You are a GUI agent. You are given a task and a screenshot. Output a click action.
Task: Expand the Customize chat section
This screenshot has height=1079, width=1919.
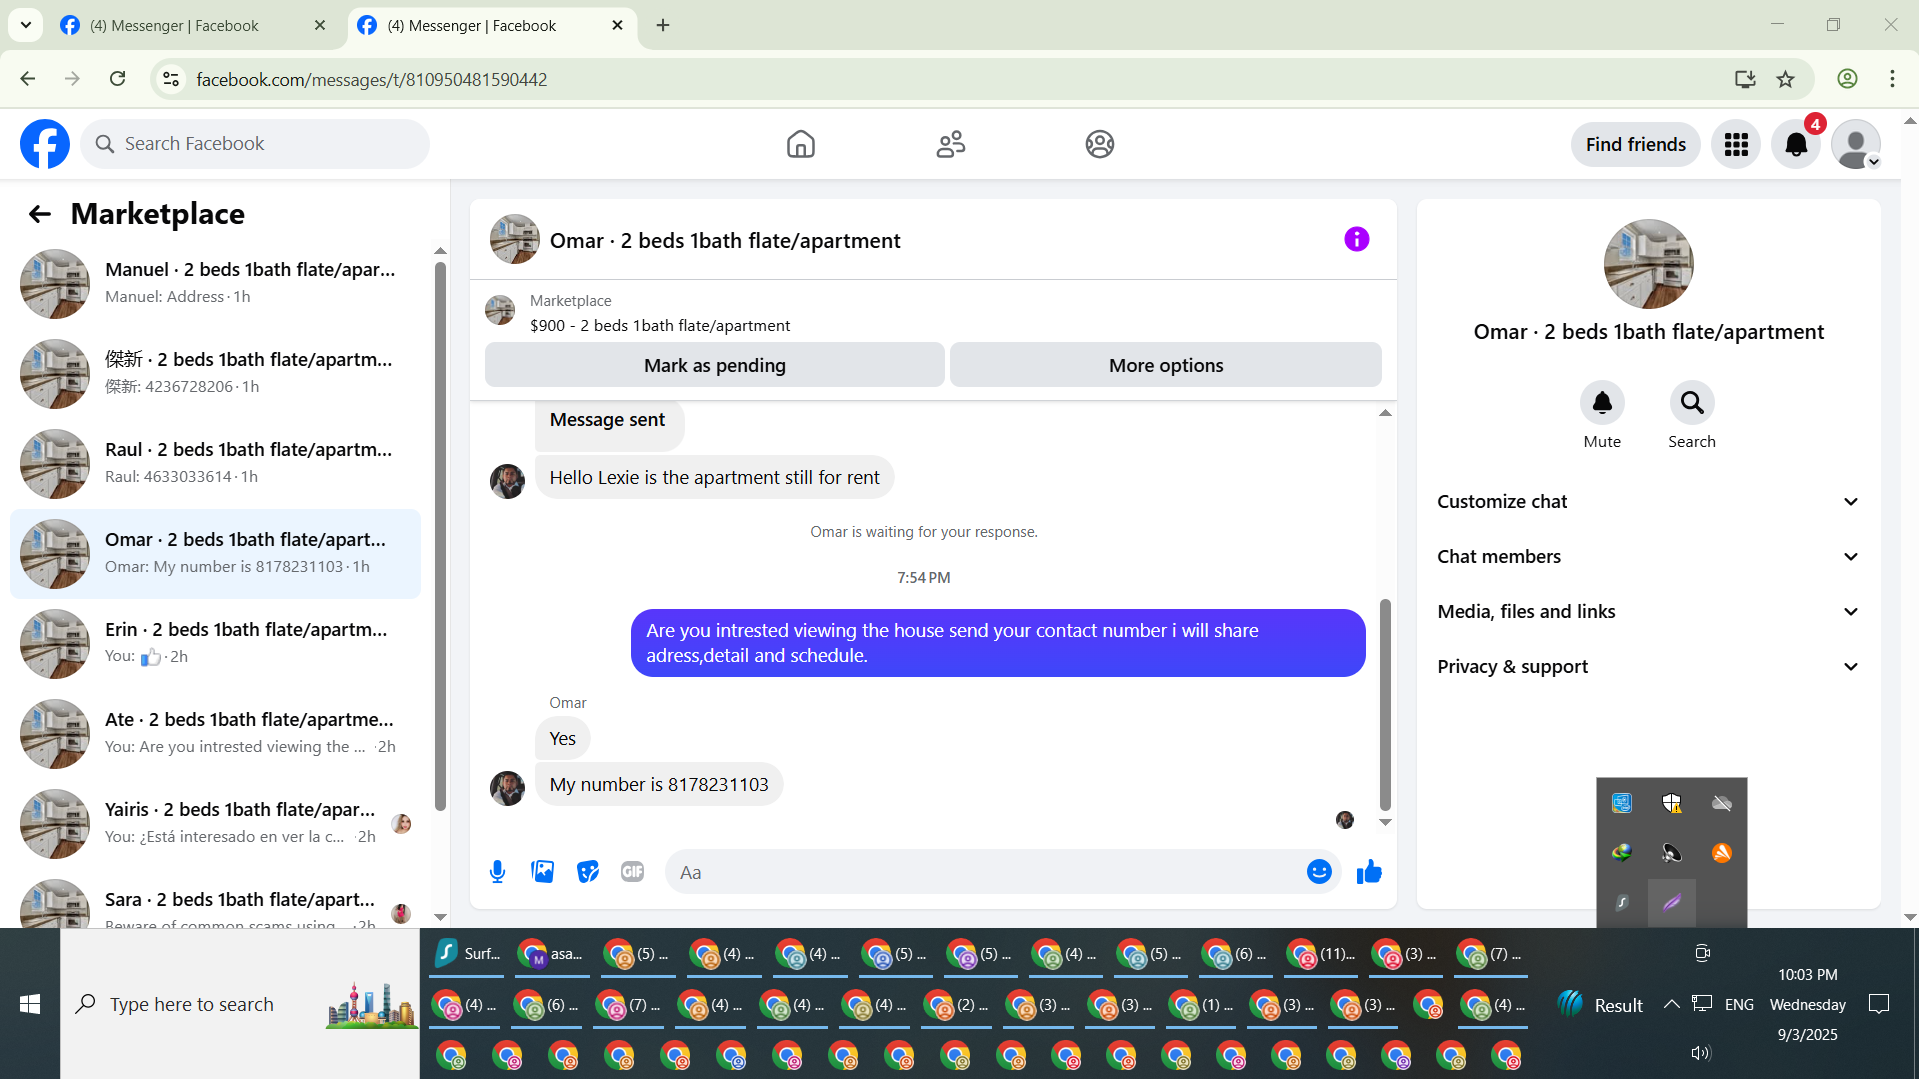coord(1649,502)
